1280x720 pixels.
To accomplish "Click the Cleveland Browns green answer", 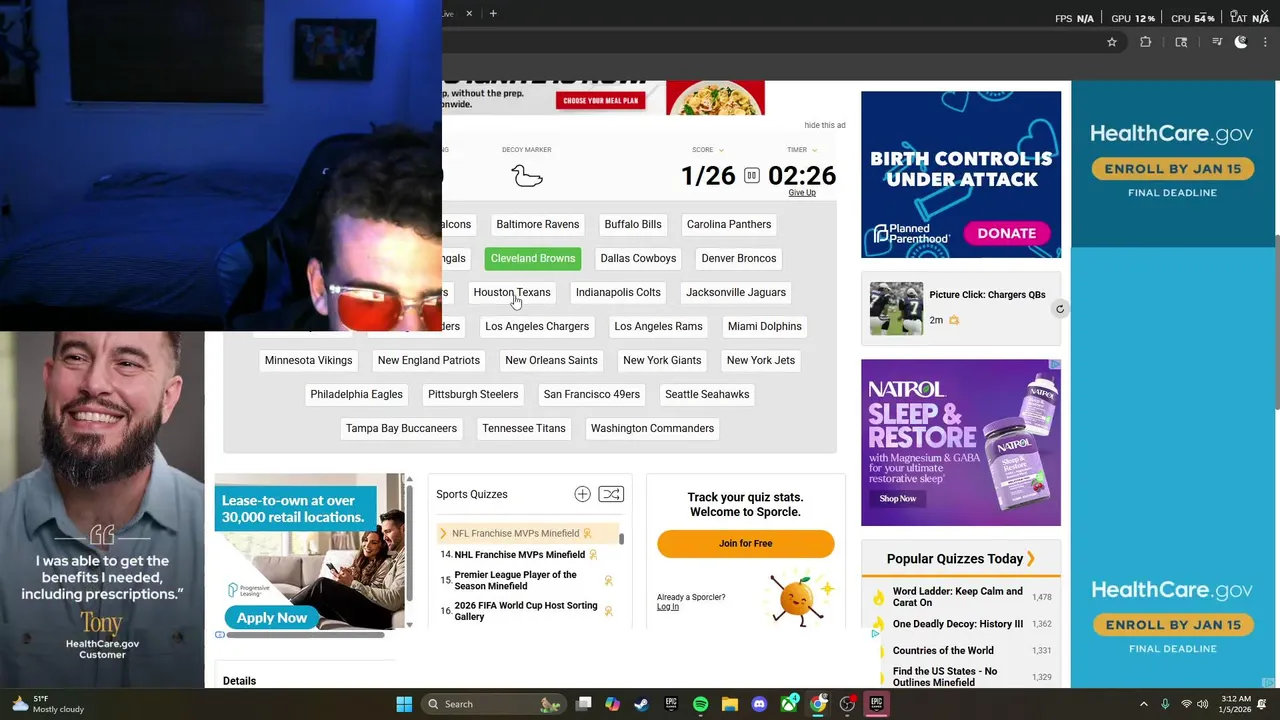I will 533,258.
